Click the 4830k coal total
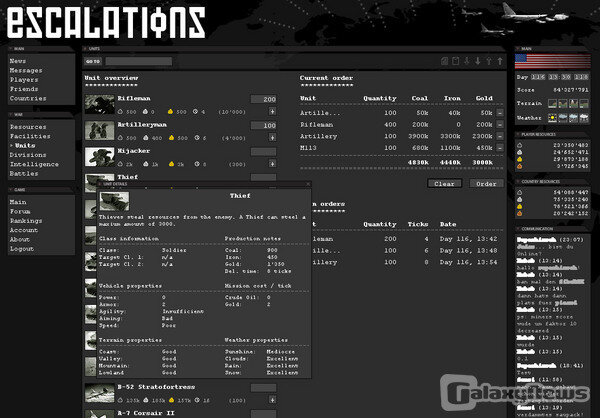Viewport: 600px width, 418px height. 418,163
